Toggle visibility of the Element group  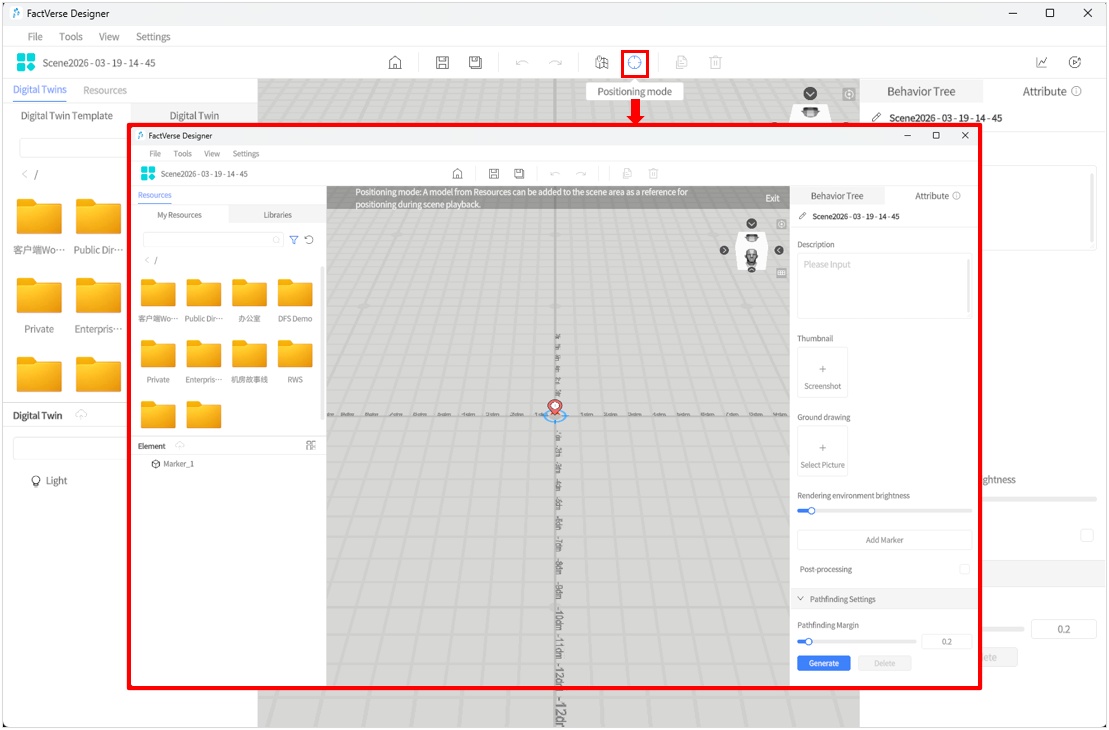pos(180,445)
